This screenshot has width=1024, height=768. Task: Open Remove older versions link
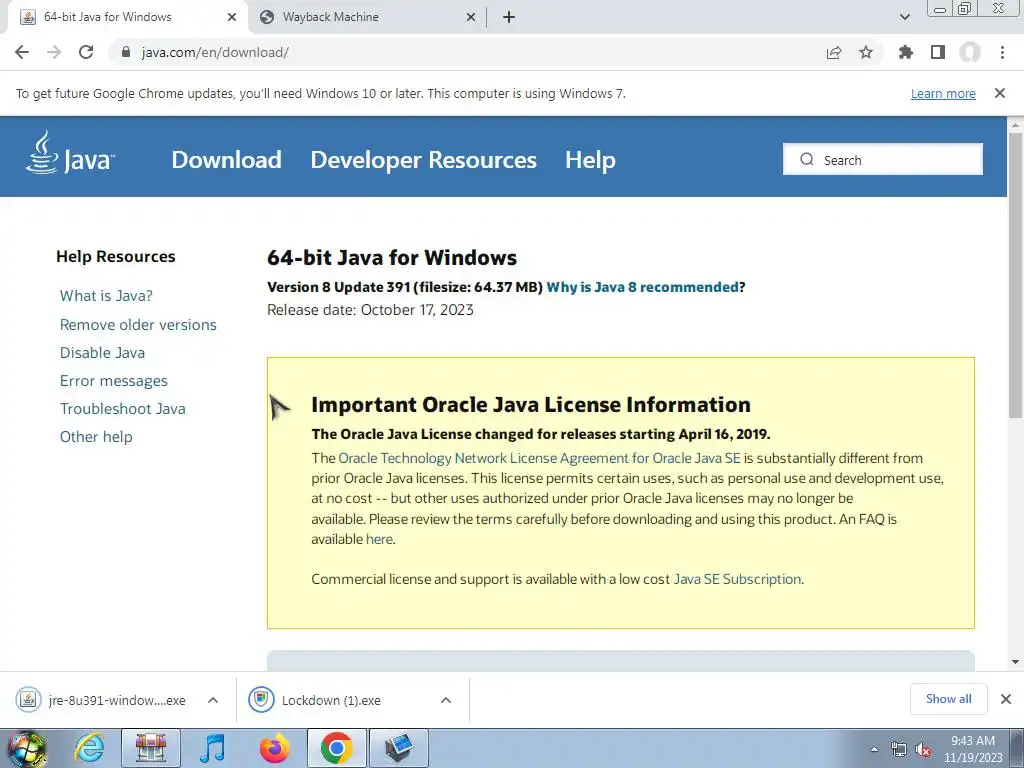(138, 325)
